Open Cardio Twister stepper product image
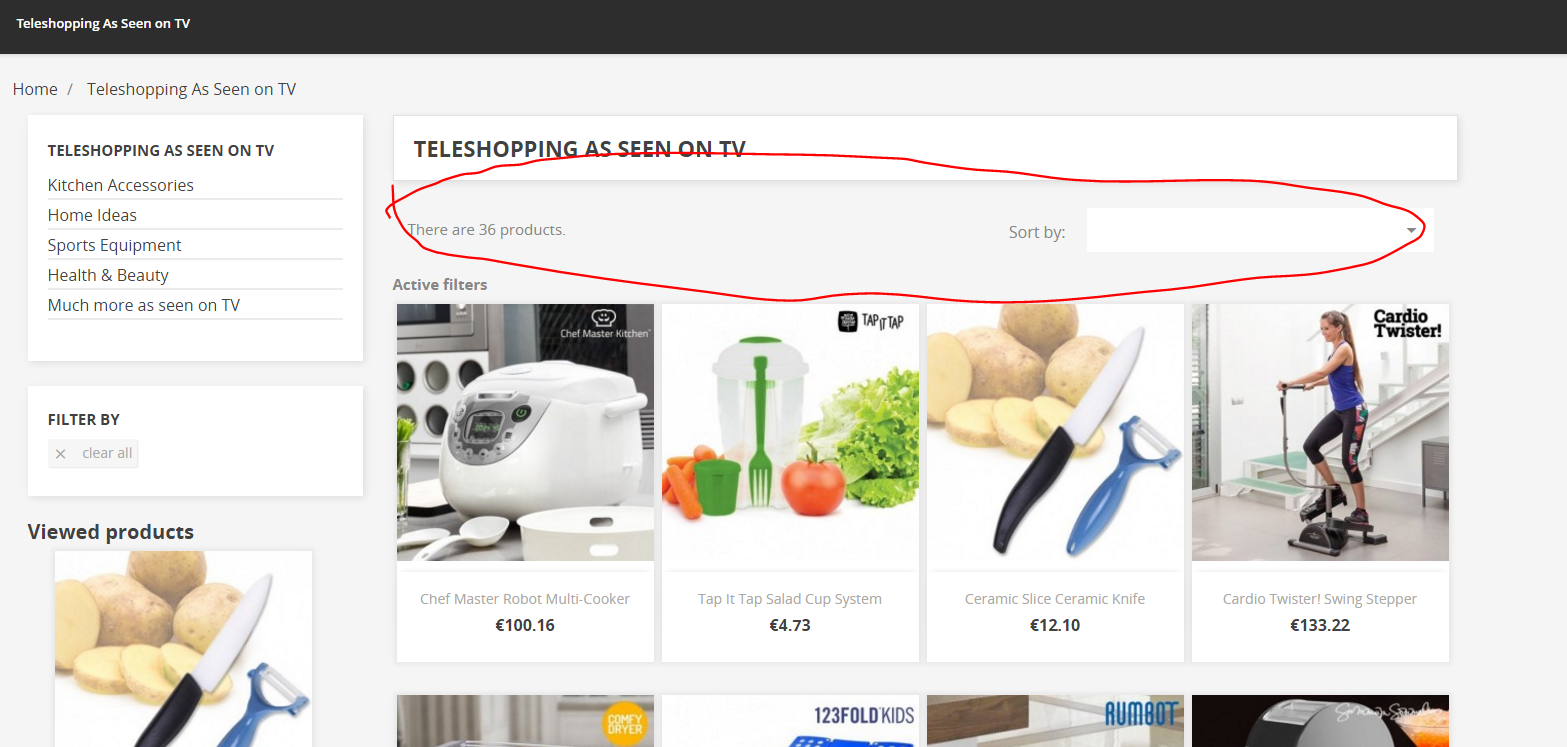Viewport: 1567px width, 747px height. pos(1320,433)
